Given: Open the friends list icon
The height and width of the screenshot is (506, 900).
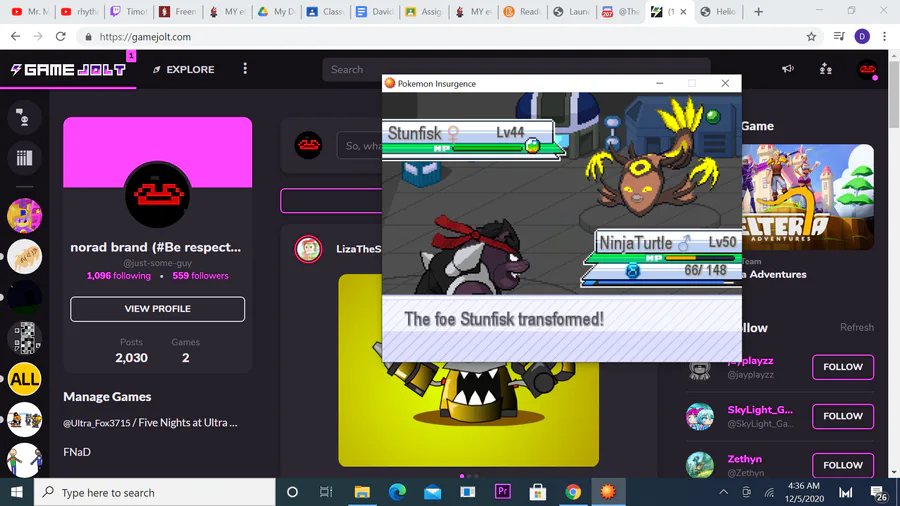Looking at the screenshot, I should pyautogui.click(x=826, y=69).
